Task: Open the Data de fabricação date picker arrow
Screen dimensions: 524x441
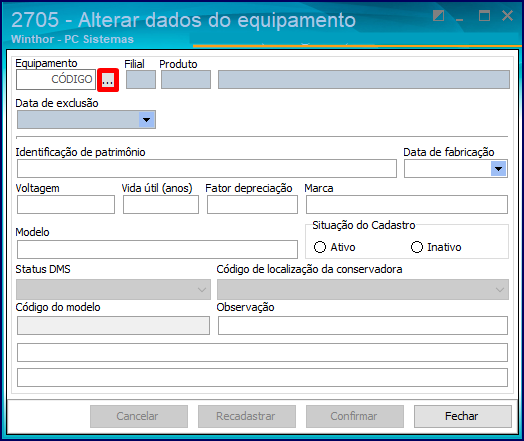Action: tap(499, 169)
